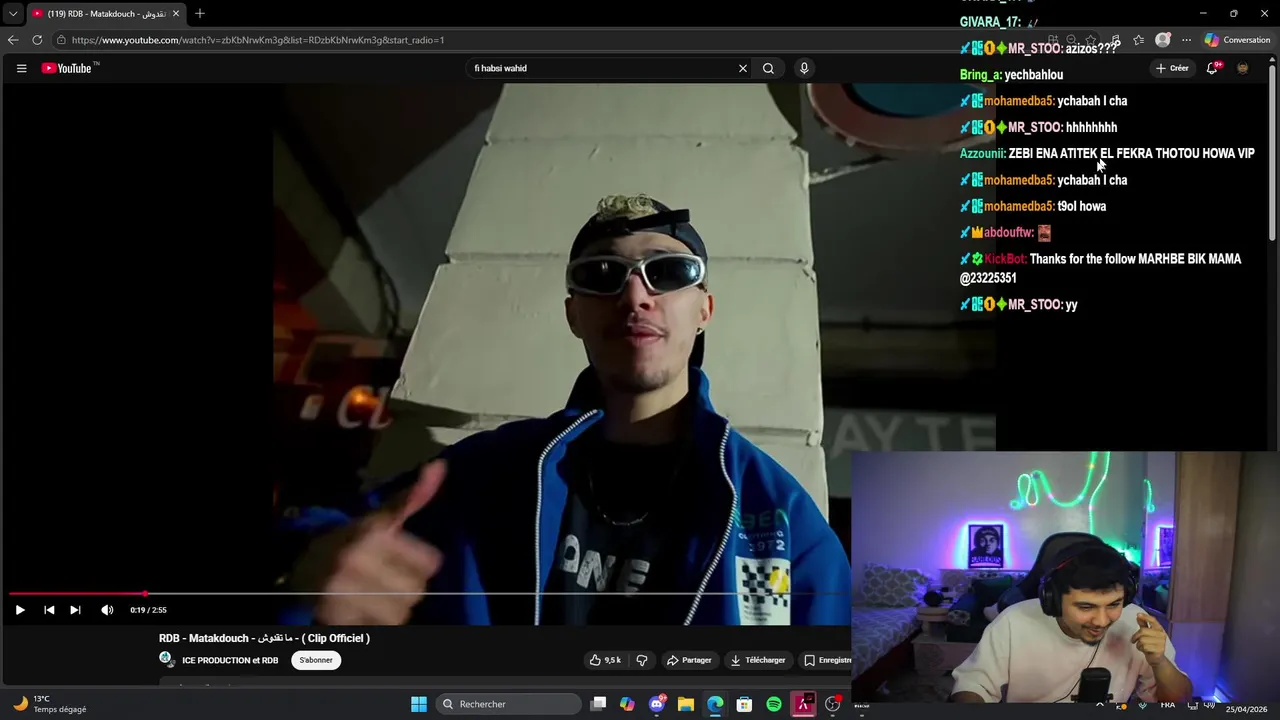Screen dimensions: 1280x720
Task: Open the Copilot Conversation button
Action: (x=1237, y=40)
